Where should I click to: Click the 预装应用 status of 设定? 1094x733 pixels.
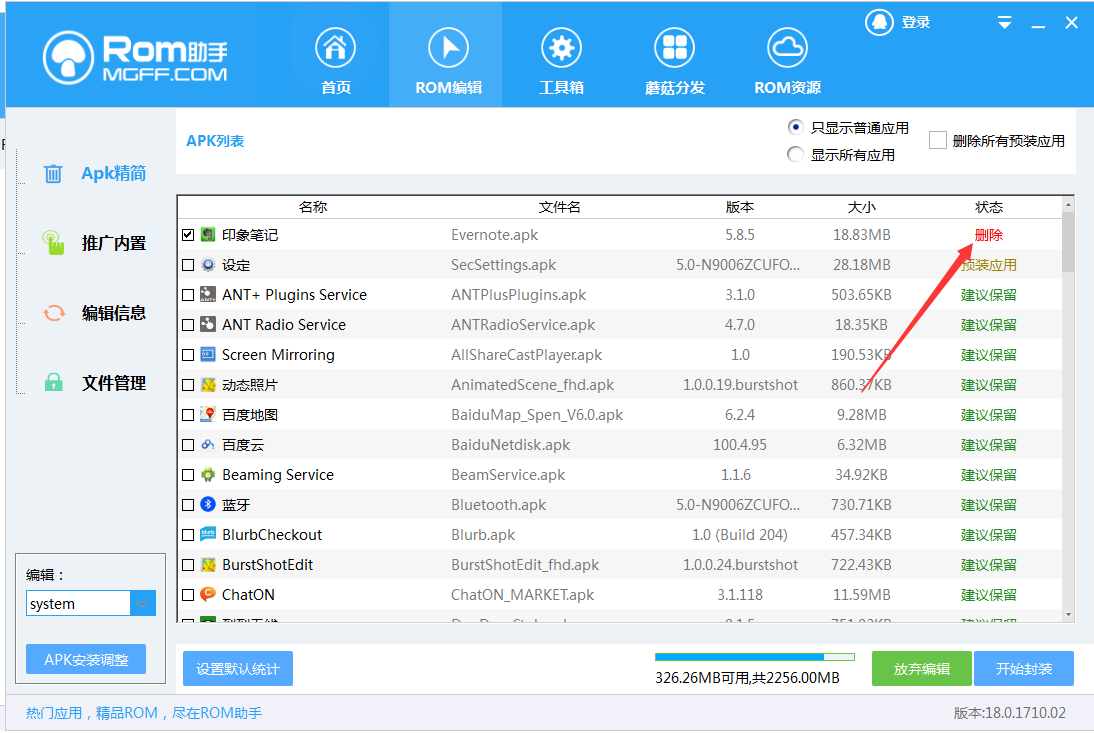pyautogui.click(x=988, y=265)
